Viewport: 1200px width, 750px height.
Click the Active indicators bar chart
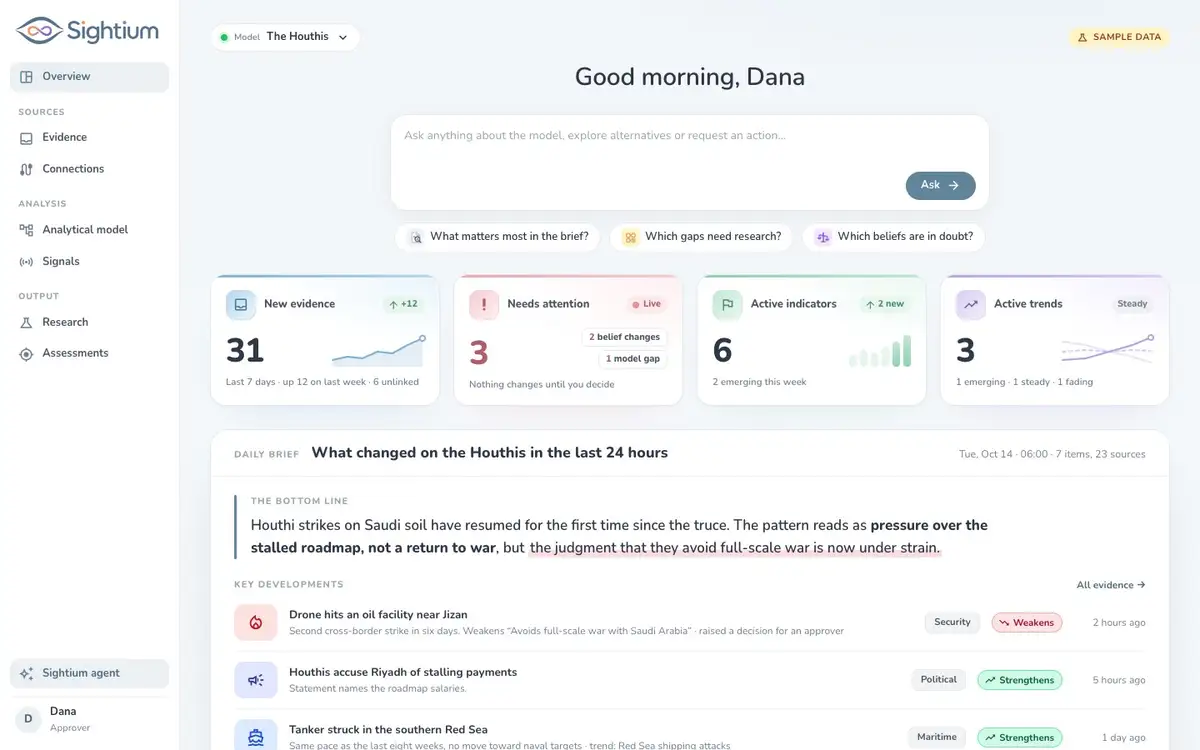coord(880,351)
